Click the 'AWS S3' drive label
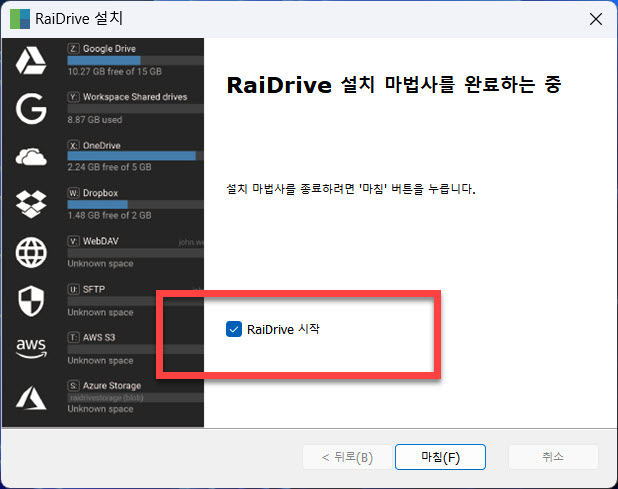The height and width of the screenshot is (489, 618). [99, 338]
